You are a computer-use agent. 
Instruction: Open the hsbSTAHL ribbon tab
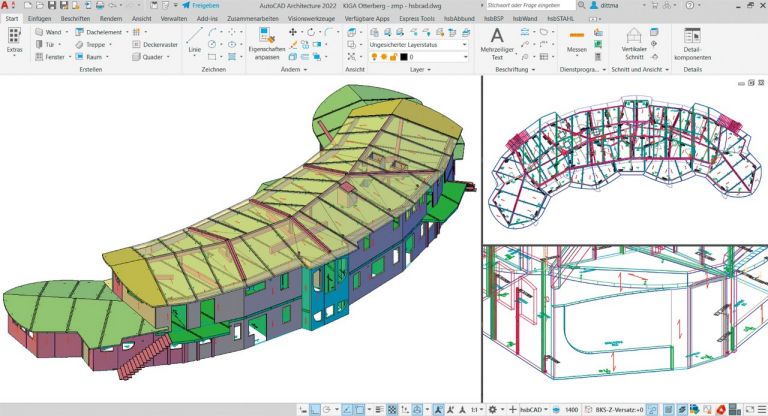pyautogui.click(x=562, y=18)
